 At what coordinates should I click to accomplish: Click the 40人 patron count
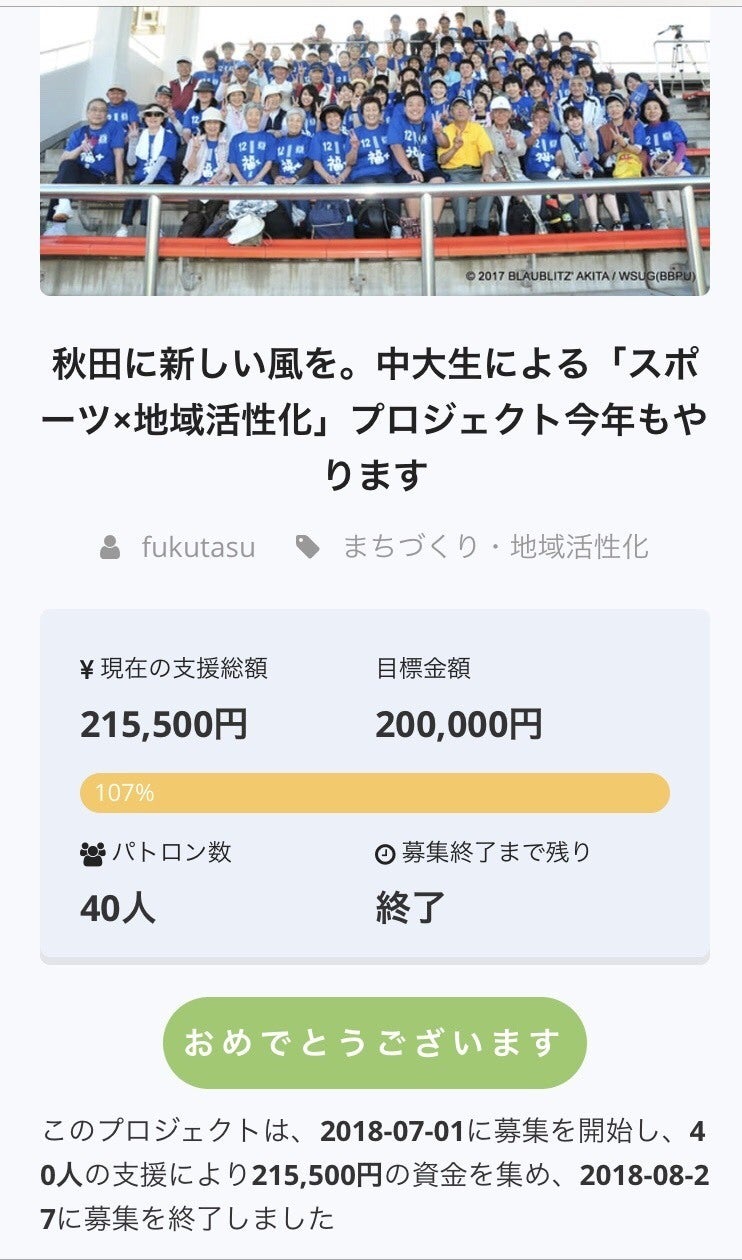pos(118,908)
